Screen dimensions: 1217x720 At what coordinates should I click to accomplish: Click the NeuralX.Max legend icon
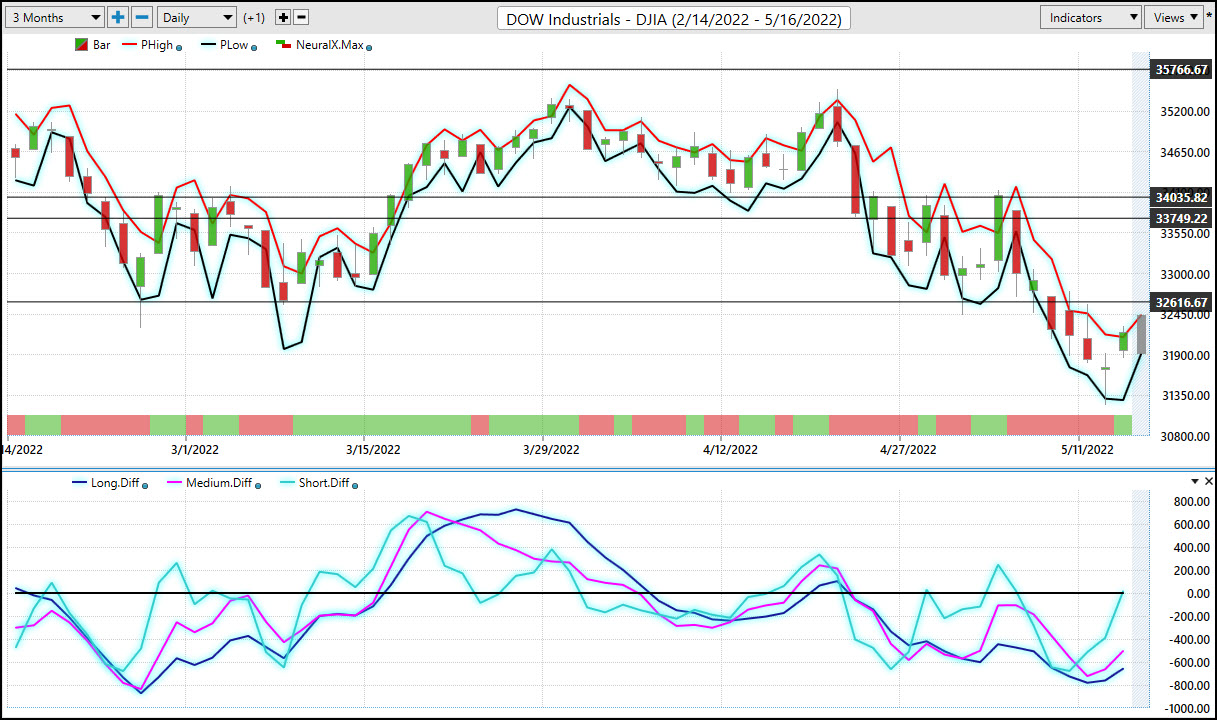click(x=283, y=45)
